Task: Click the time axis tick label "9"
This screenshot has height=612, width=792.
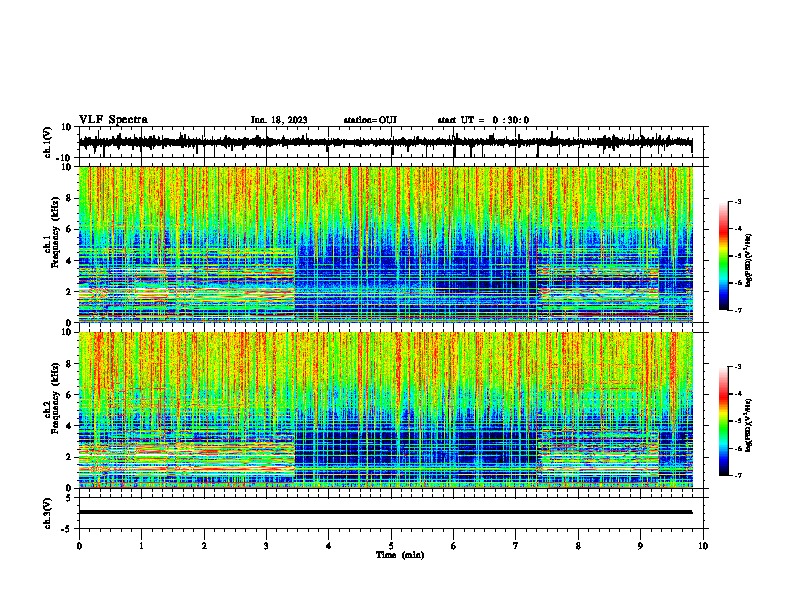Action: 640,545
